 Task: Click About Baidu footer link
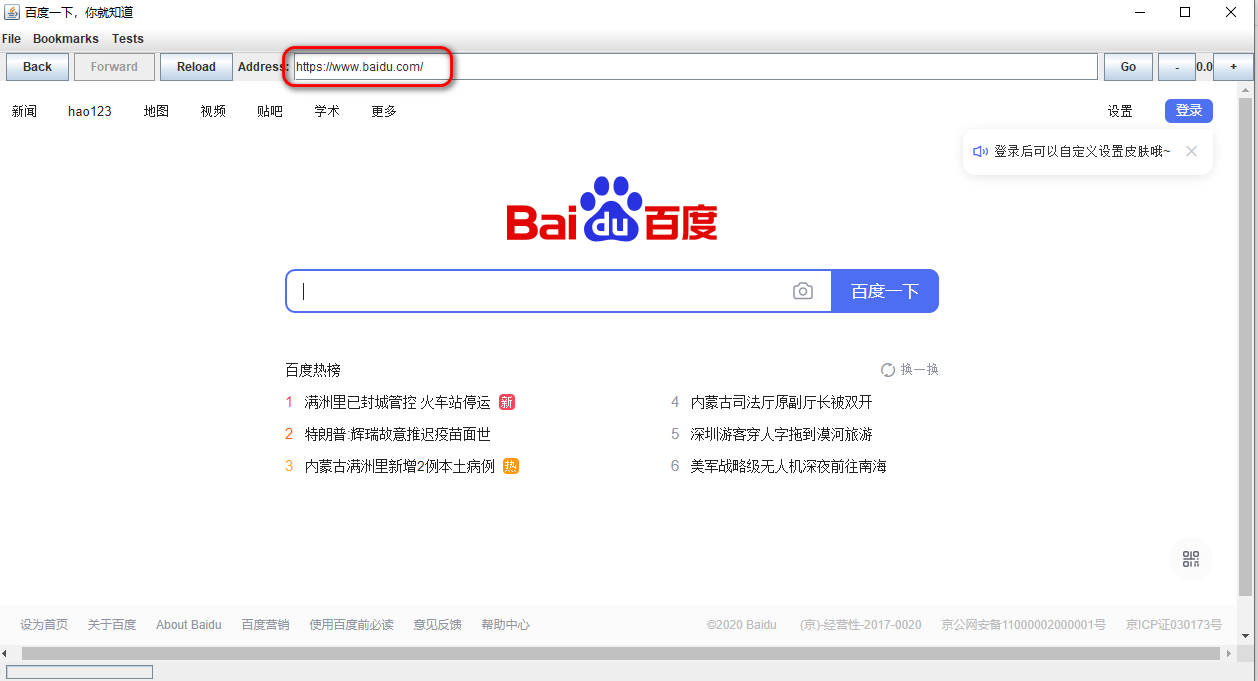(x=189, y=625)
